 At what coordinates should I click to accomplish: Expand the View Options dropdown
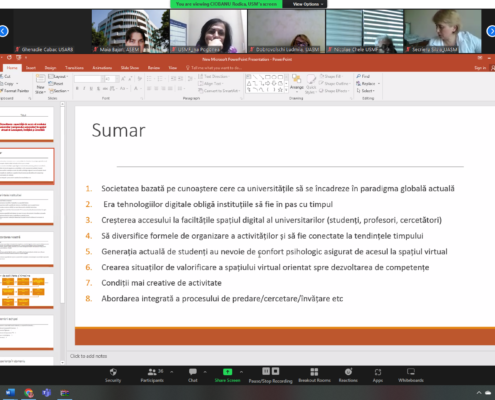pyautogui.click(x=308, y=4)
